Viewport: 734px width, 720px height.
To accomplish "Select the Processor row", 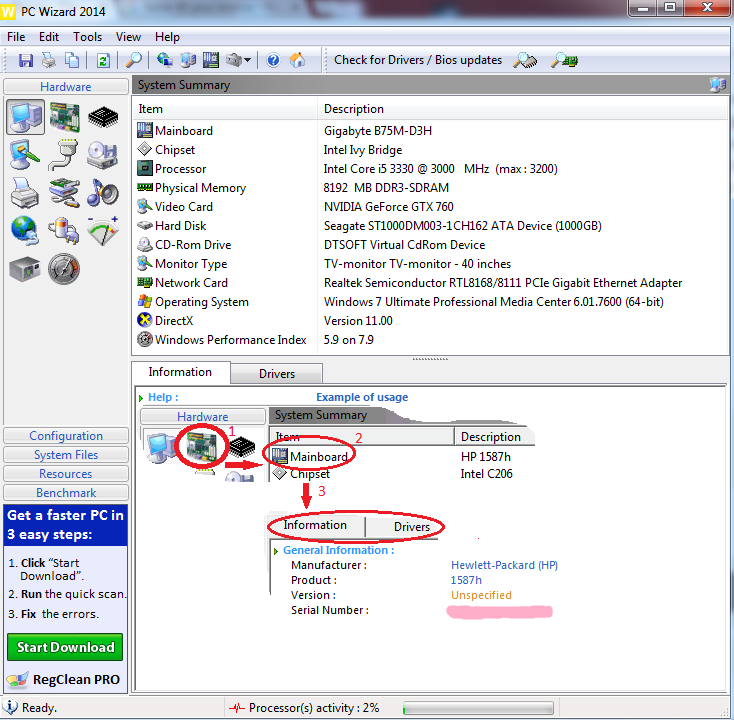I will click(431, 169).
